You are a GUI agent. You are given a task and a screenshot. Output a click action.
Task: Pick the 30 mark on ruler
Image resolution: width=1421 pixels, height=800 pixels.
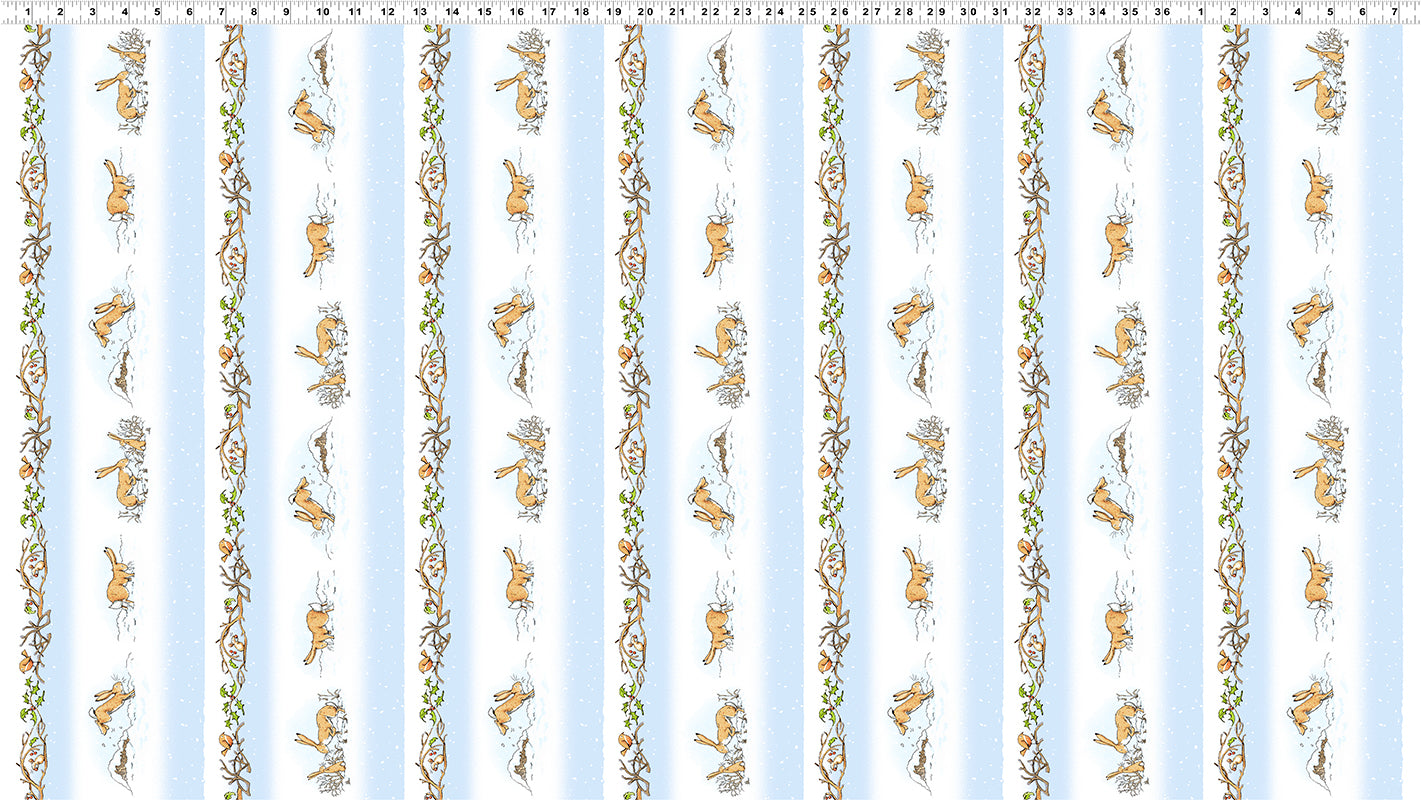click(x=968, y=12)
